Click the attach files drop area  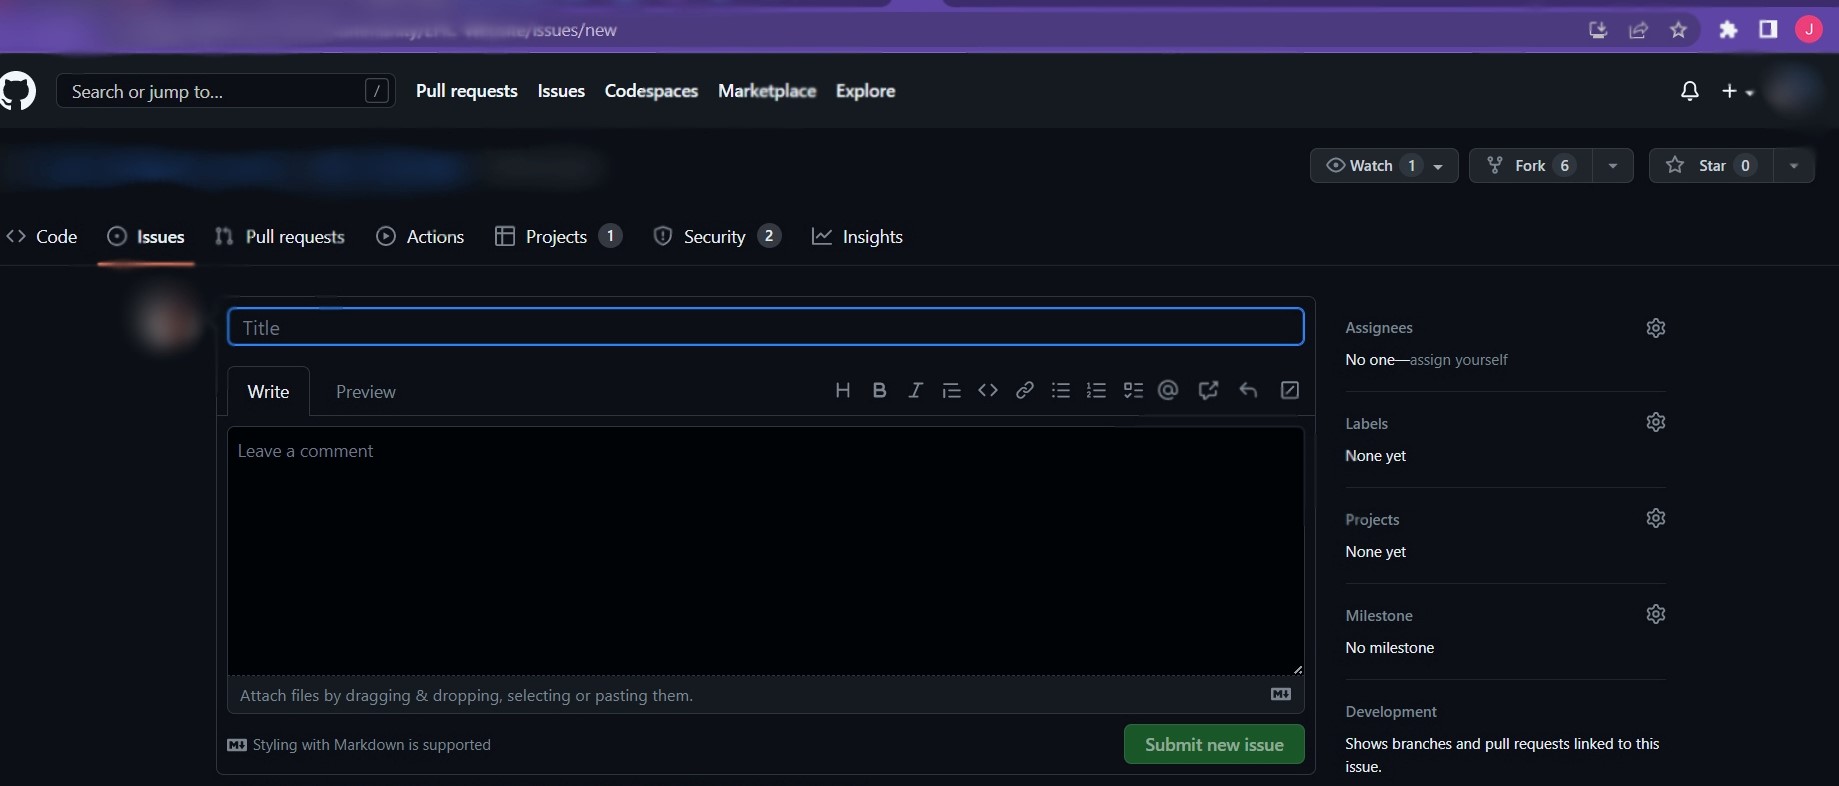click(766, 695)
